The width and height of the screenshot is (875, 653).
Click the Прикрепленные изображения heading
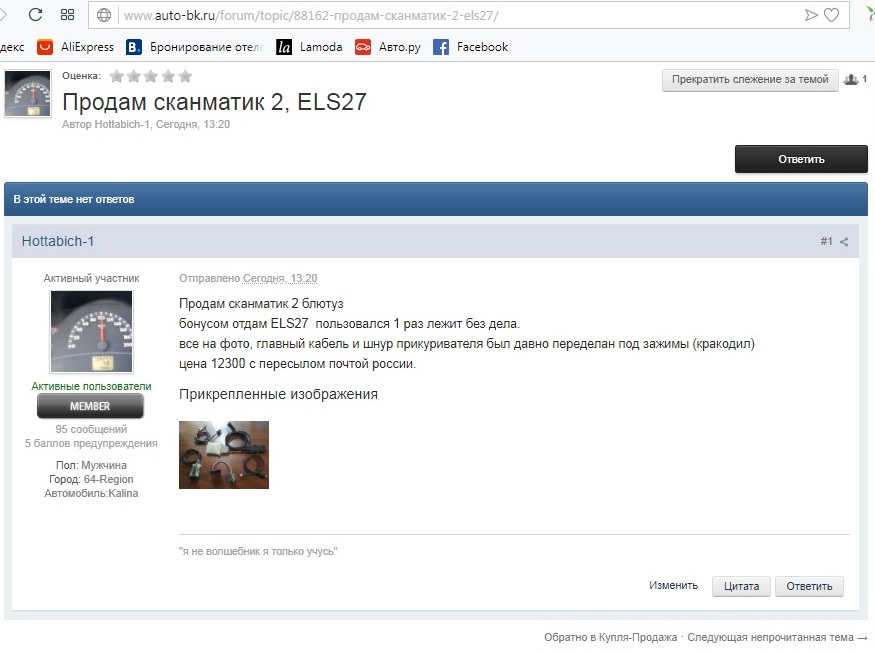click(278, 394)
